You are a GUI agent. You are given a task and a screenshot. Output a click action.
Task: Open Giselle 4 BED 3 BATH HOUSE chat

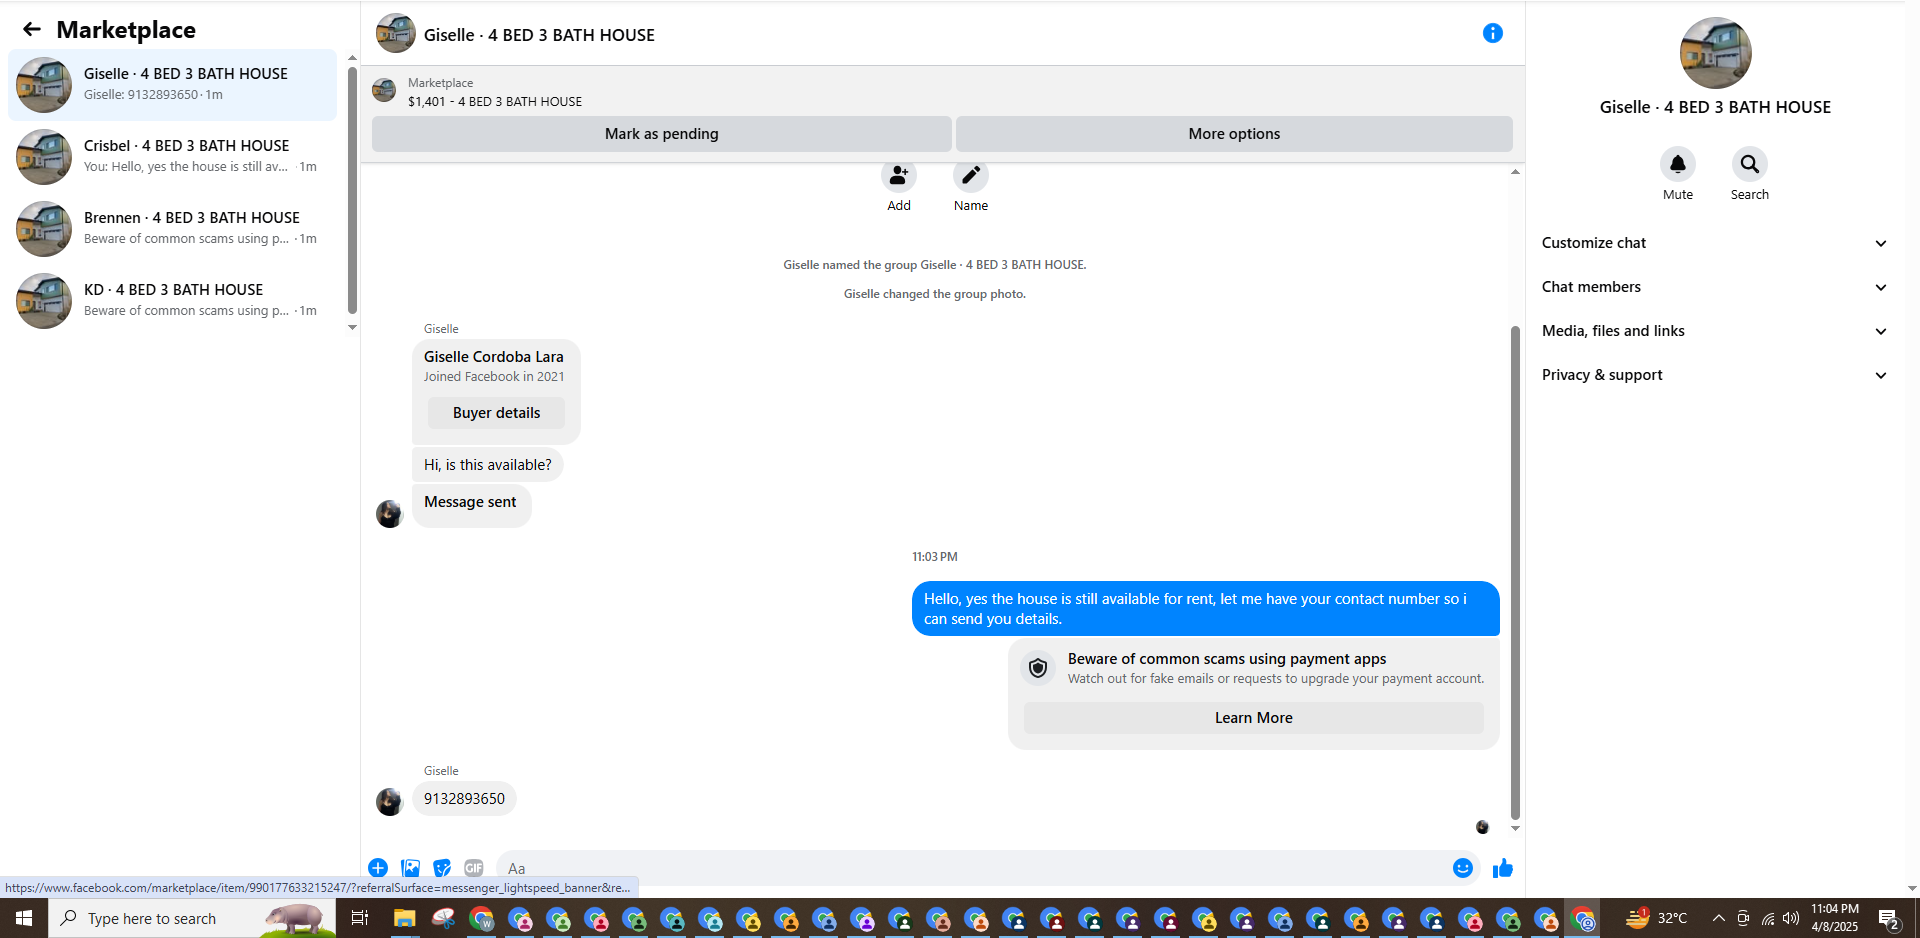[x=173, y=85]
